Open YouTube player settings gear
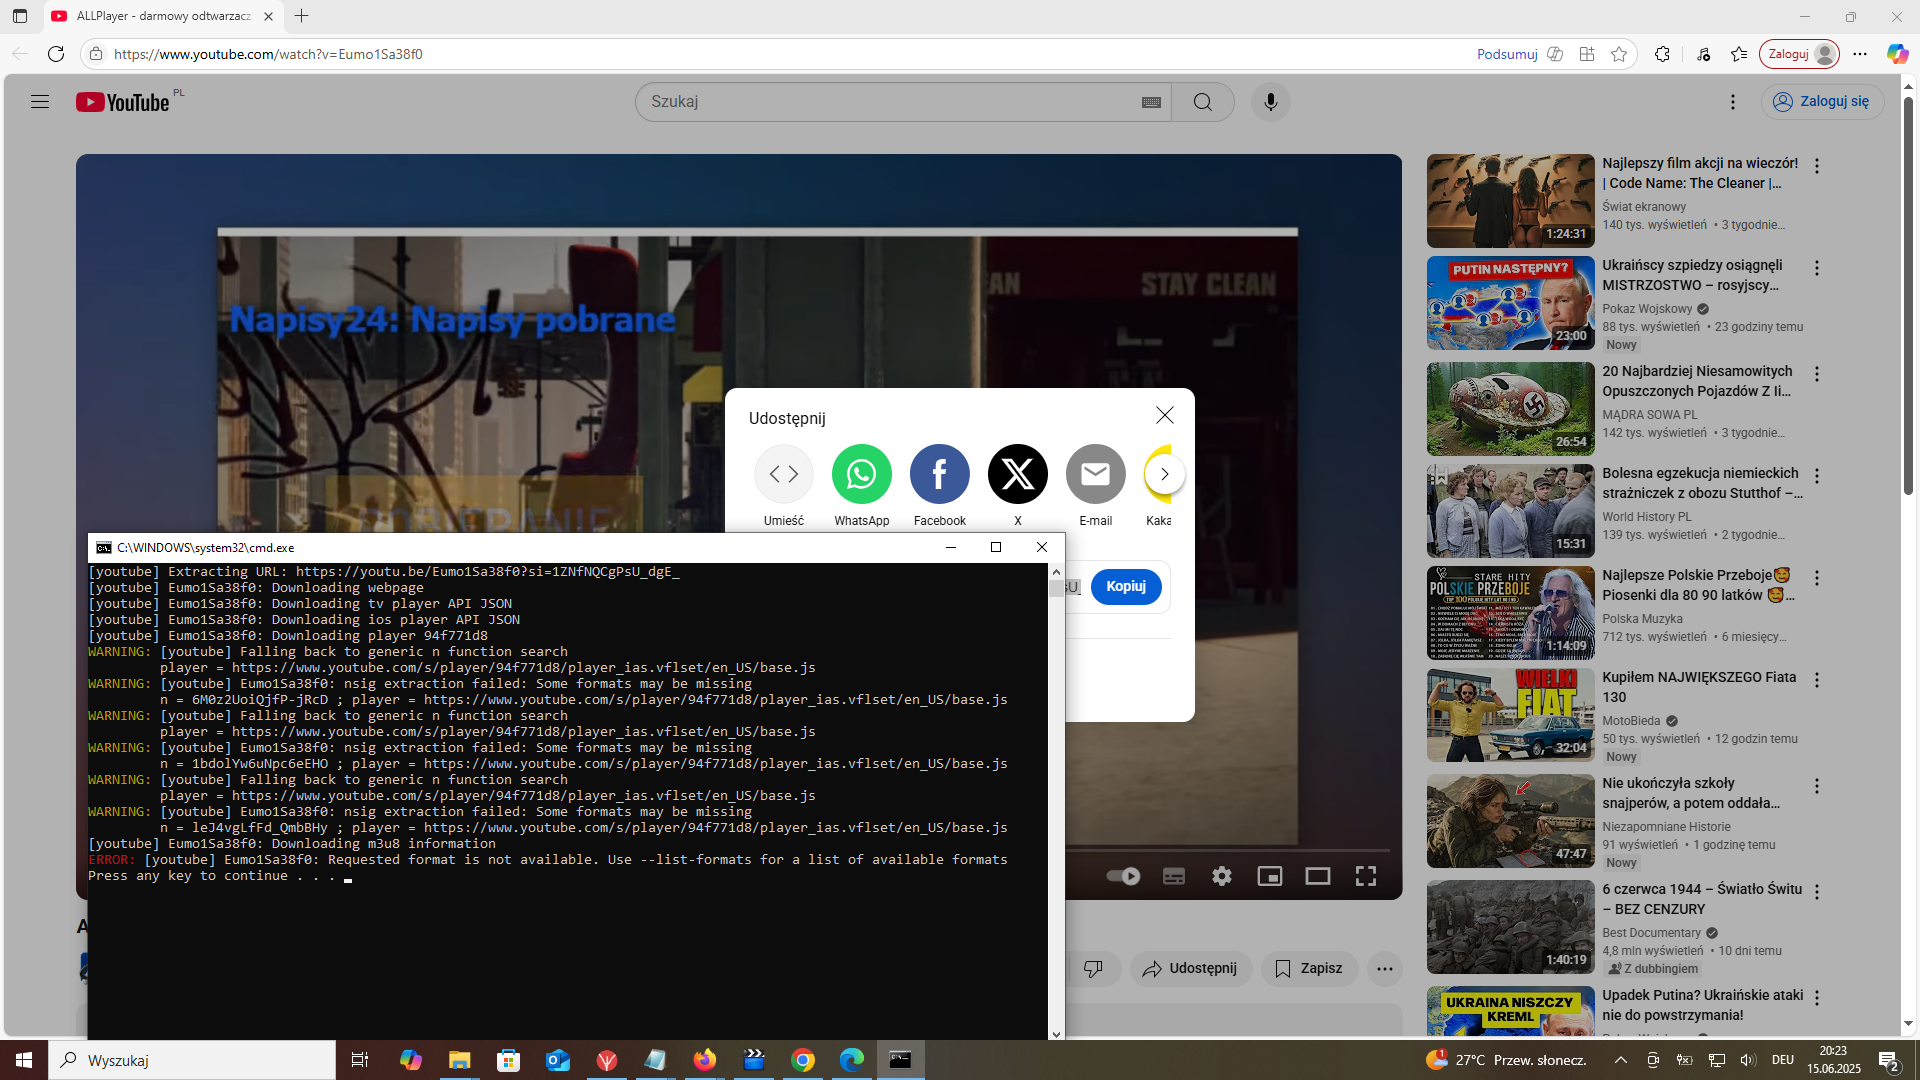Screen dimensions: 1920x1080 pyautogui.click(x=1221, y=877)
